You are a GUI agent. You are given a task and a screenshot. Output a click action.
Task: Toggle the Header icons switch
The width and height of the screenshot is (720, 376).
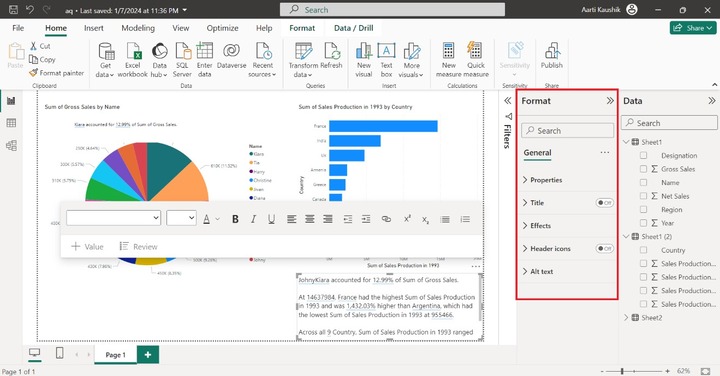tap(604, 248)
